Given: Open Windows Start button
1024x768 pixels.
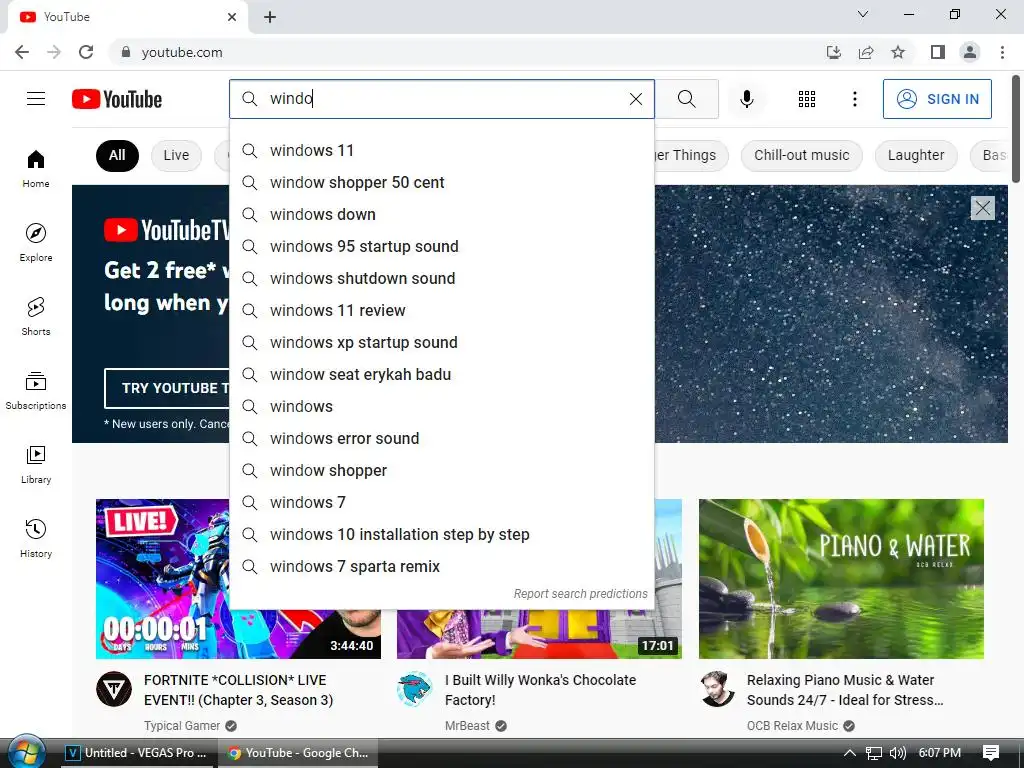Looking at the screenshot, I should tap(26, 752).
